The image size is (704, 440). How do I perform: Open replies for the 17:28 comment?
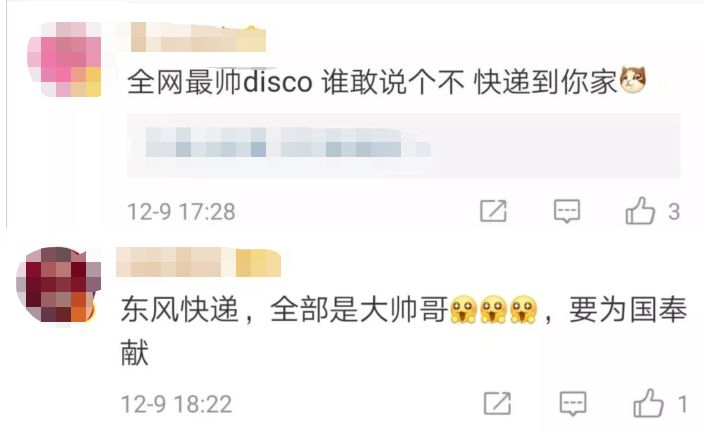[567, 211]
